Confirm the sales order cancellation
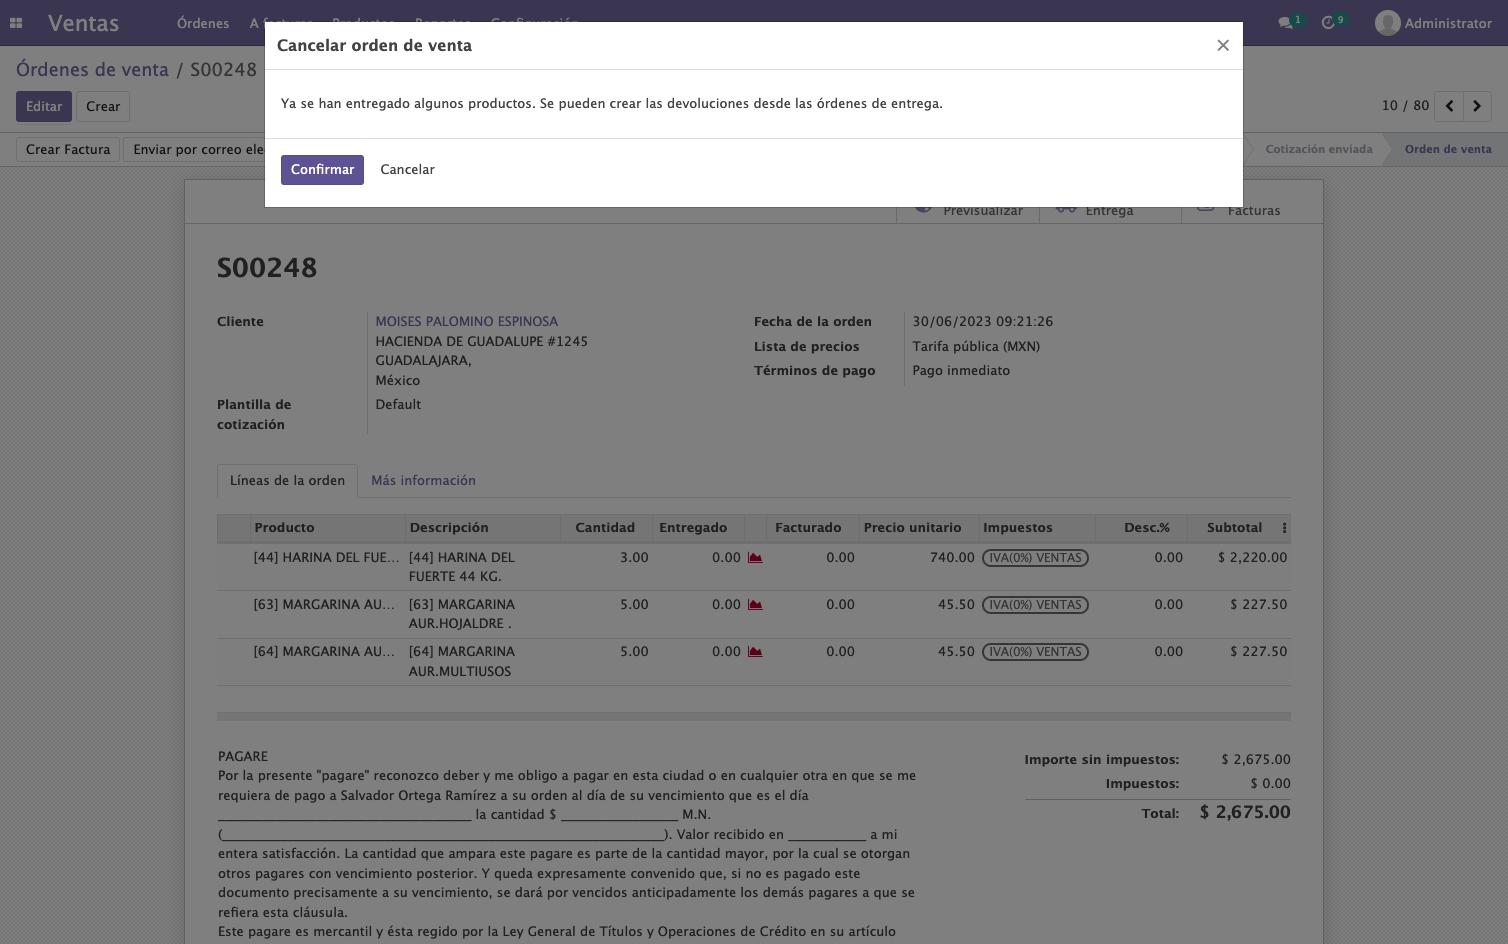The height and width of the screenshot is (944, 1508). [x=322, y=170]
